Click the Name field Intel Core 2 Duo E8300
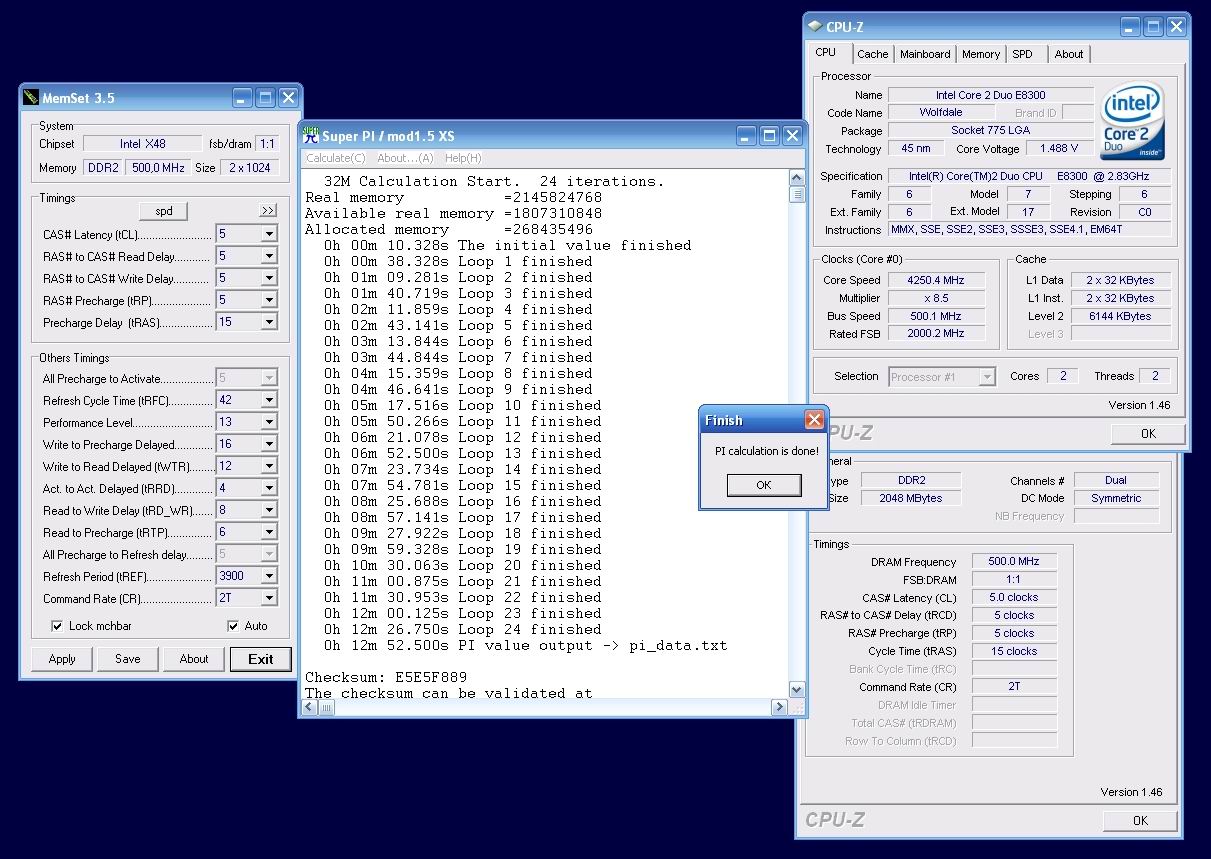Viewport: 1211px width, 859px height. pyautogui.click(x=990, y=95)
